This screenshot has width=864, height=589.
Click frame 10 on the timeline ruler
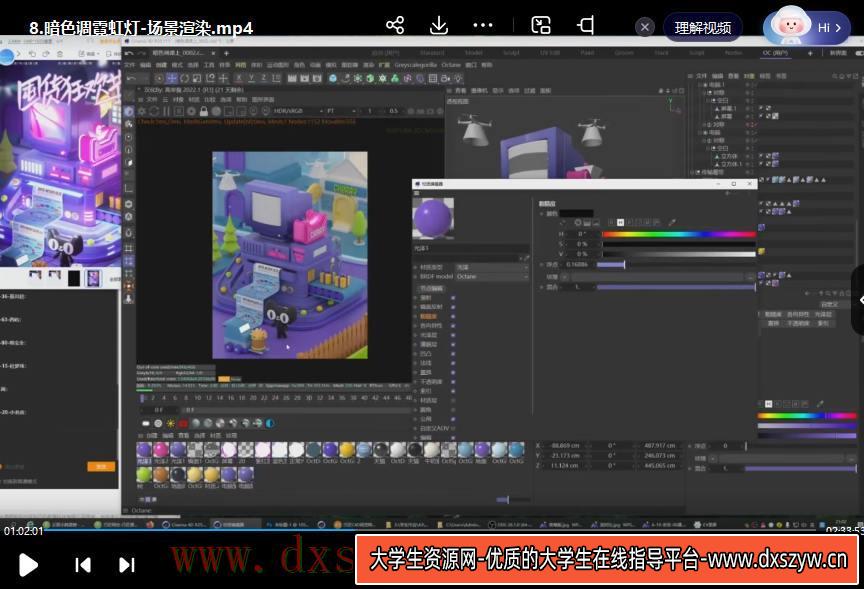pyautogui.click(x=197, y=397)
